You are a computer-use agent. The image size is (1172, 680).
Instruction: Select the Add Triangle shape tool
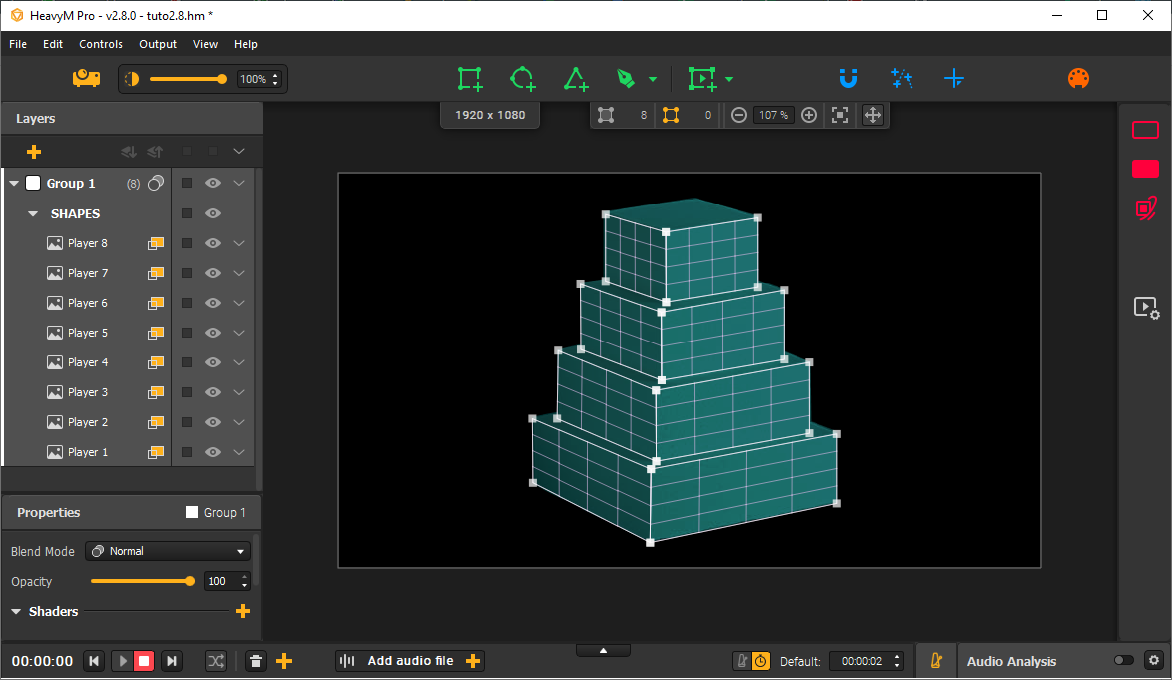point(576,79)
